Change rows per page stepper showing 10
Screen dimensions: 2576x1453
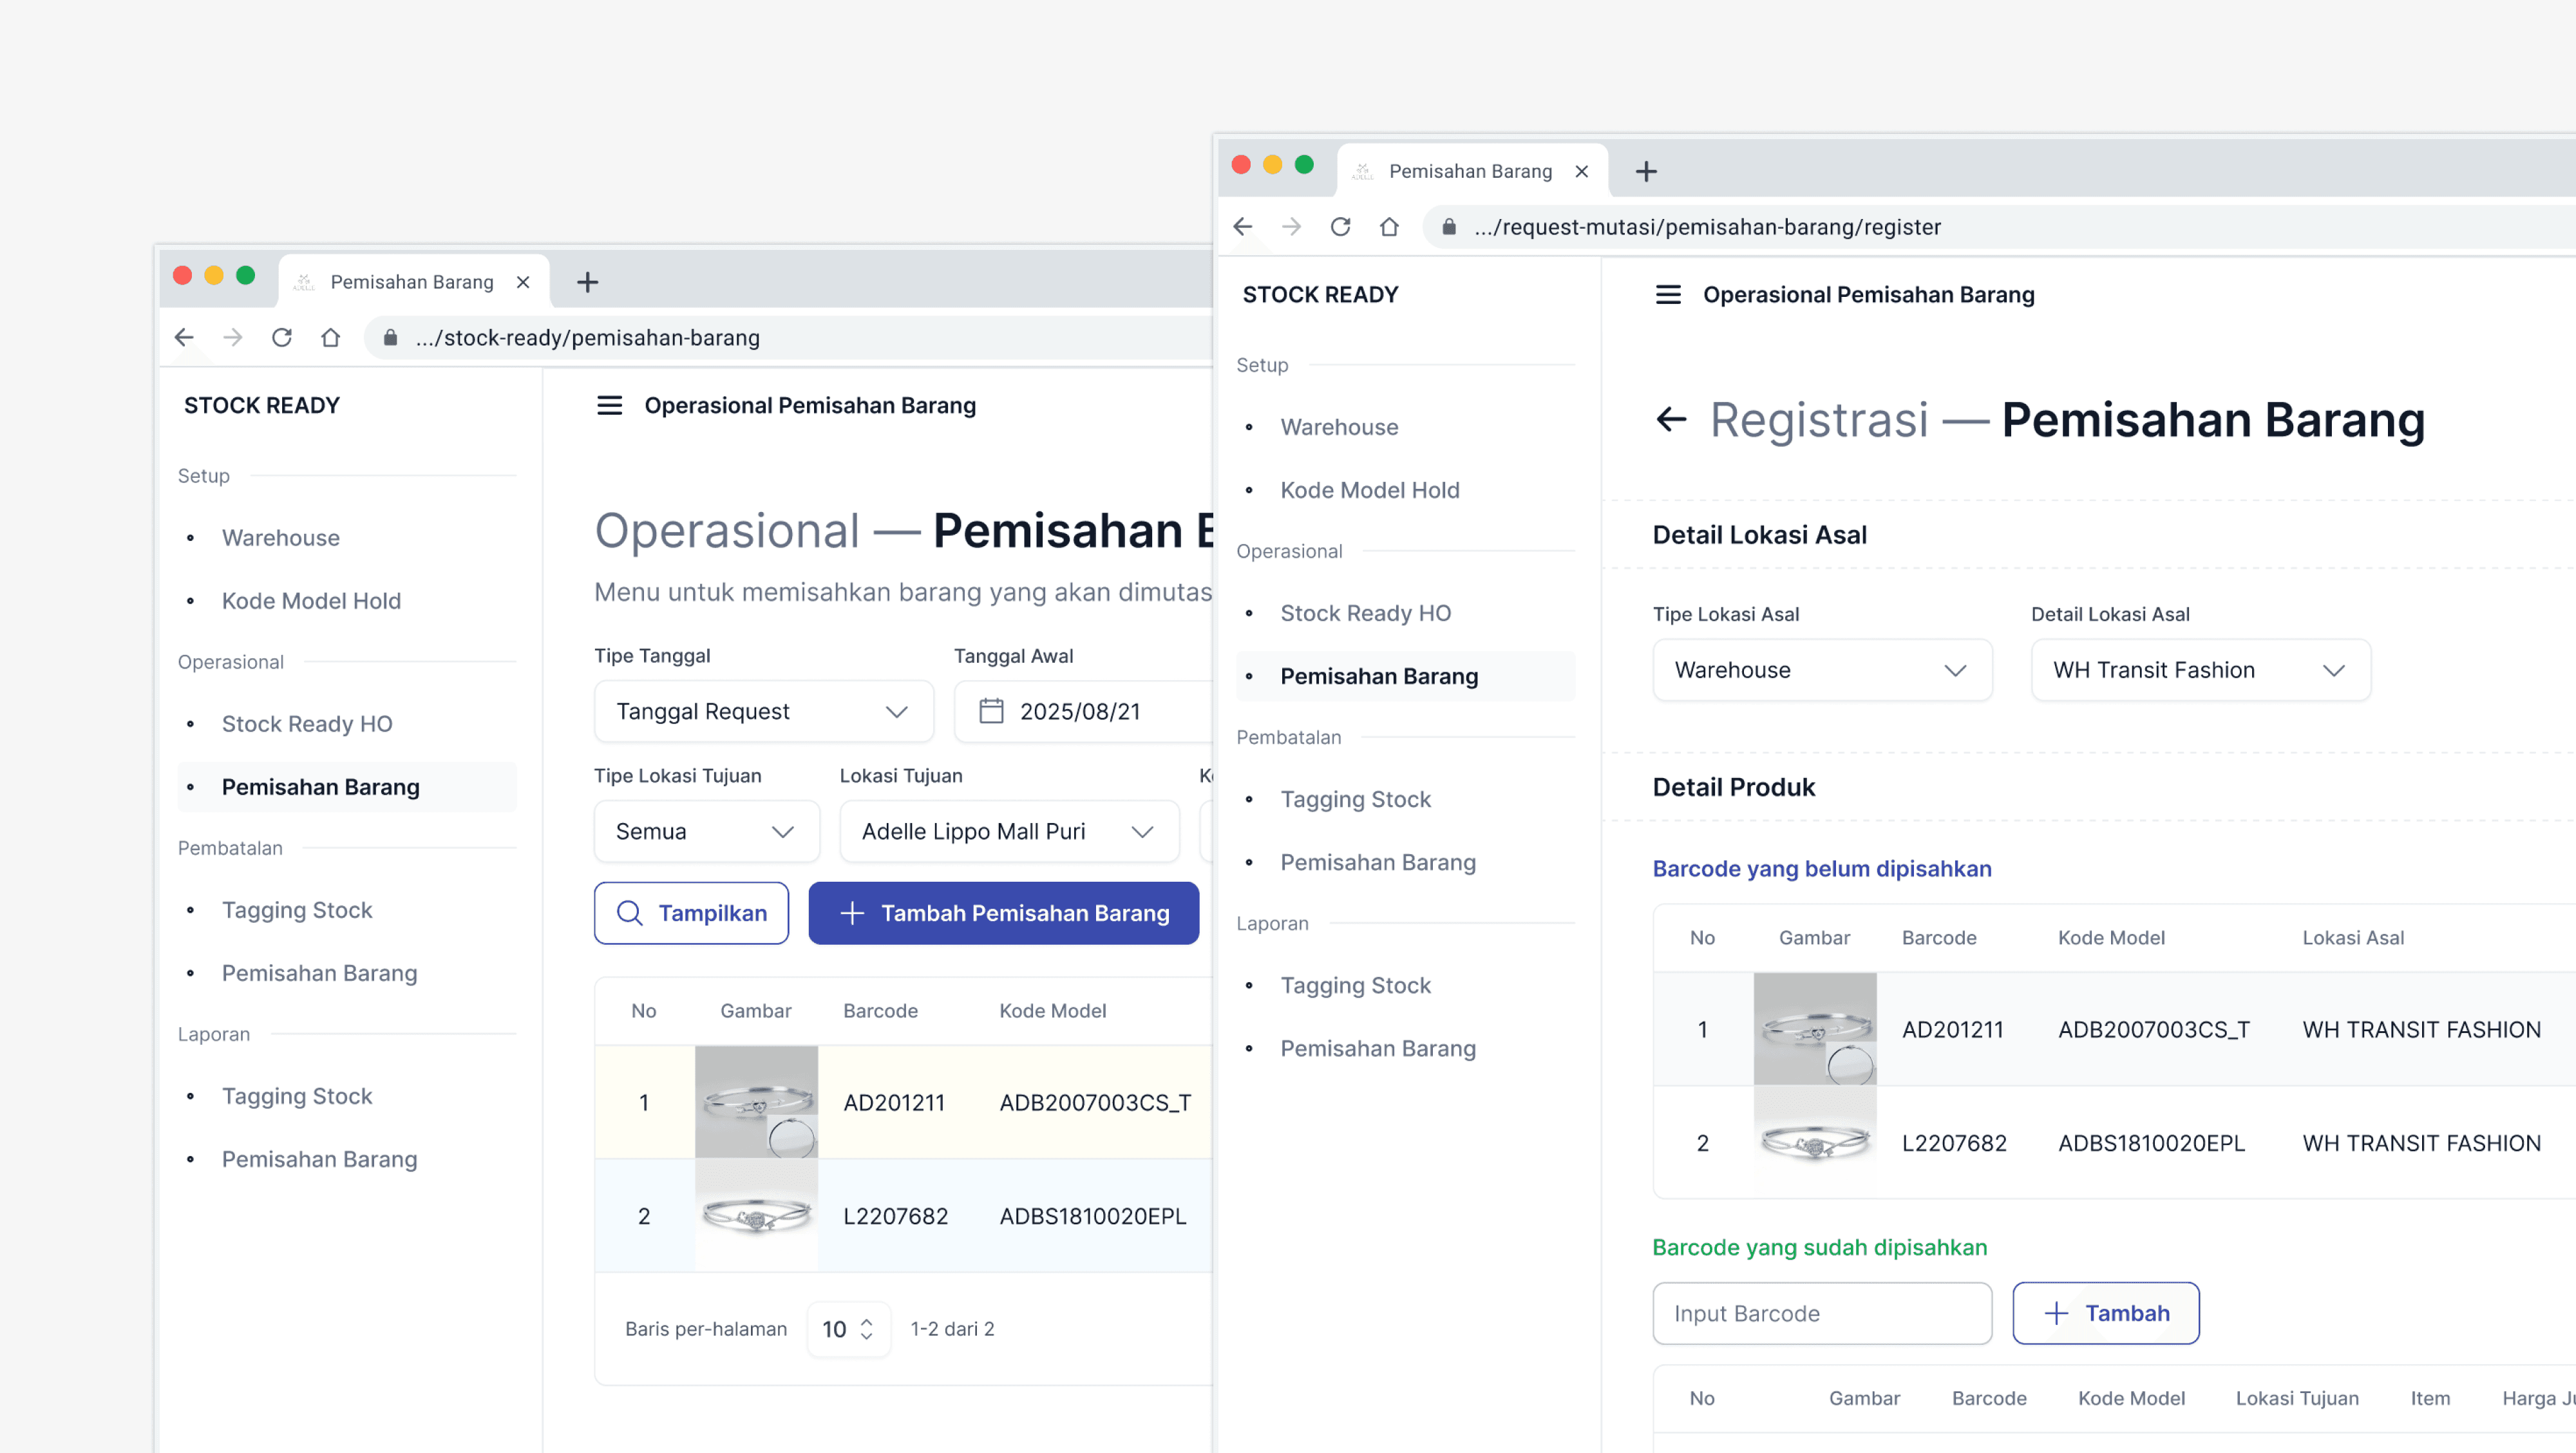pos(848,1329)
